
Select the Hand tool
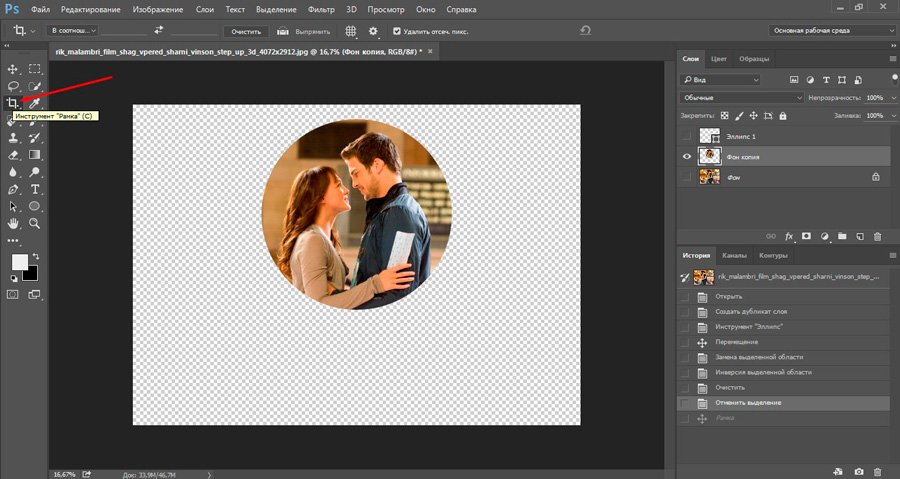click(x=13, y=223)
